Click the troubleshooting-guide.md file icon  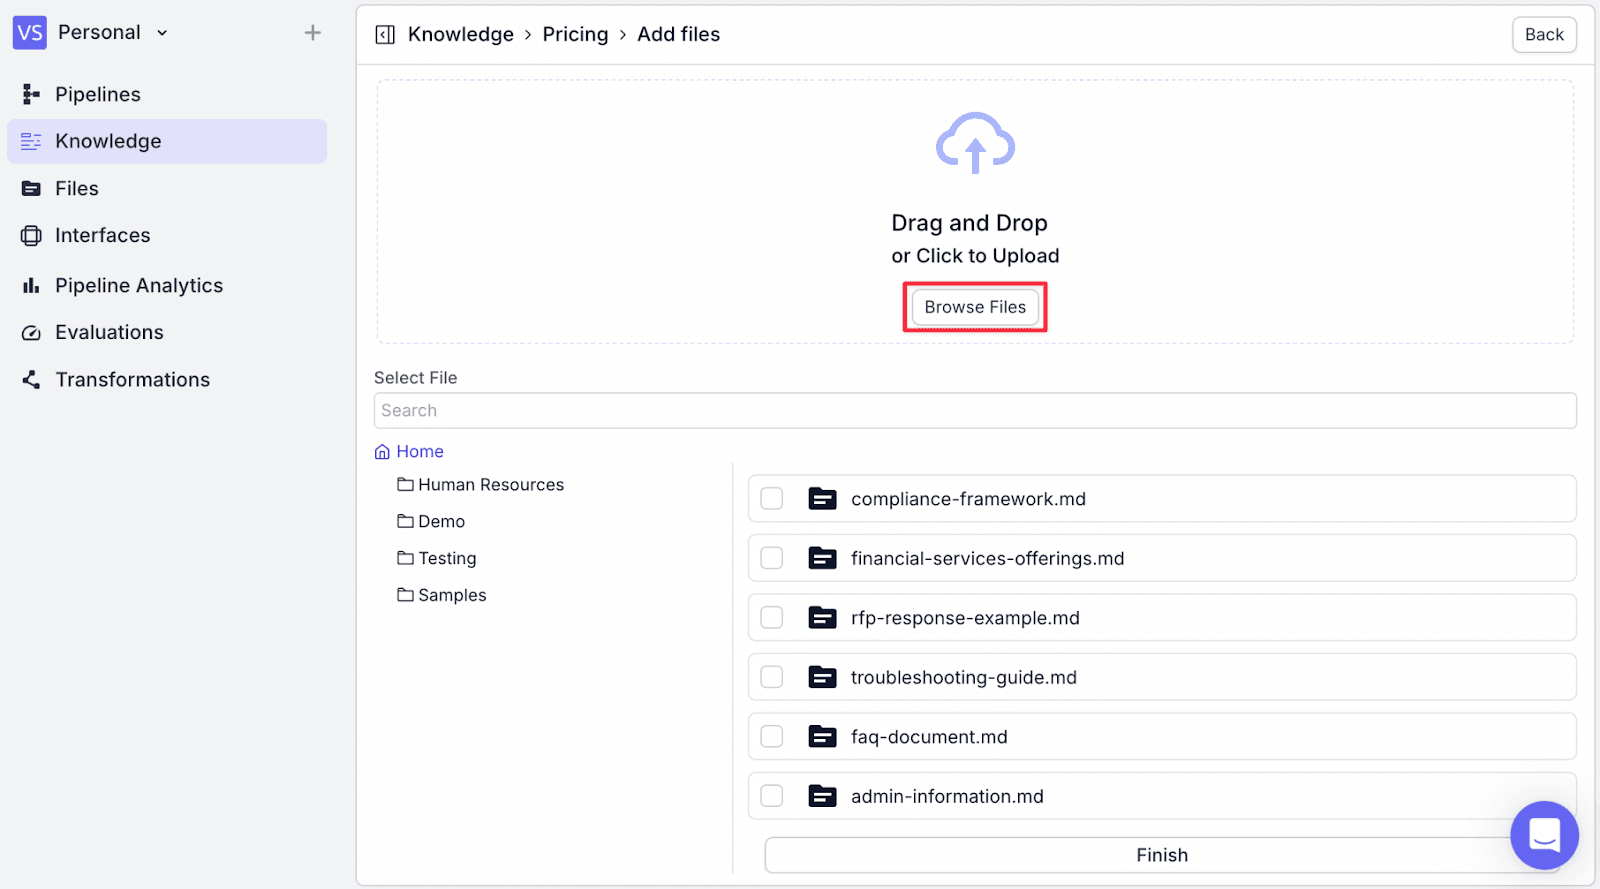pos(822,677)
